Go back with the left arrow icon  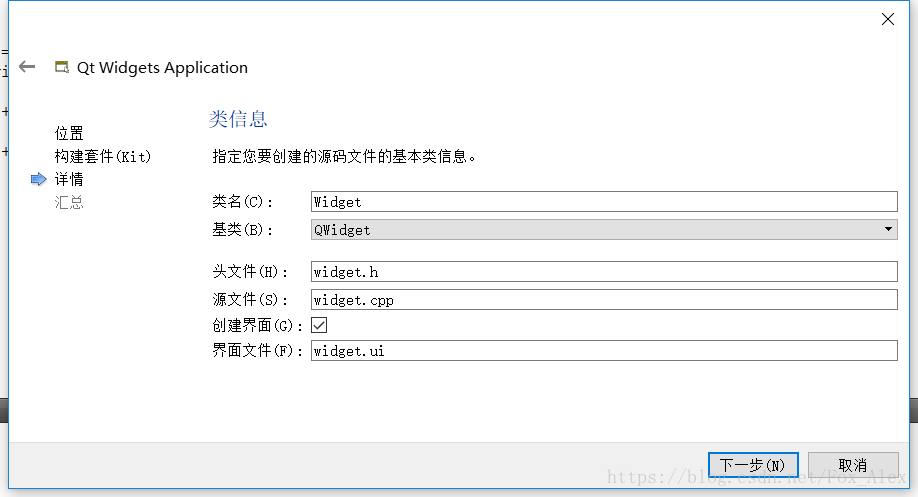27,67
